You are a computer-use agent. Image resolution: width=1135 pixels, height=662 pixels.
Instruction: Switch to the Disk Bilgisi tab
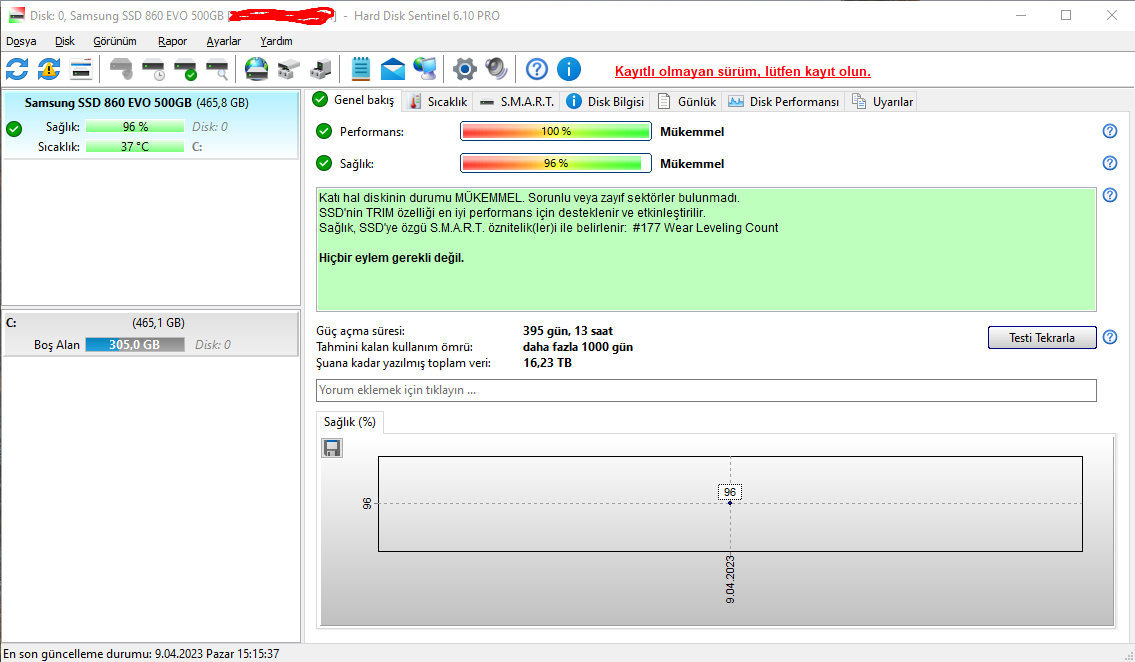[605, 102]
